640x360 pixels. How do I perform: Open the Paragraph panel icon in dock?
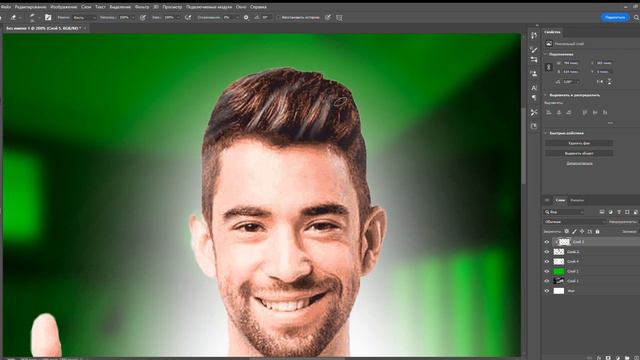click(x=534, y=98)
